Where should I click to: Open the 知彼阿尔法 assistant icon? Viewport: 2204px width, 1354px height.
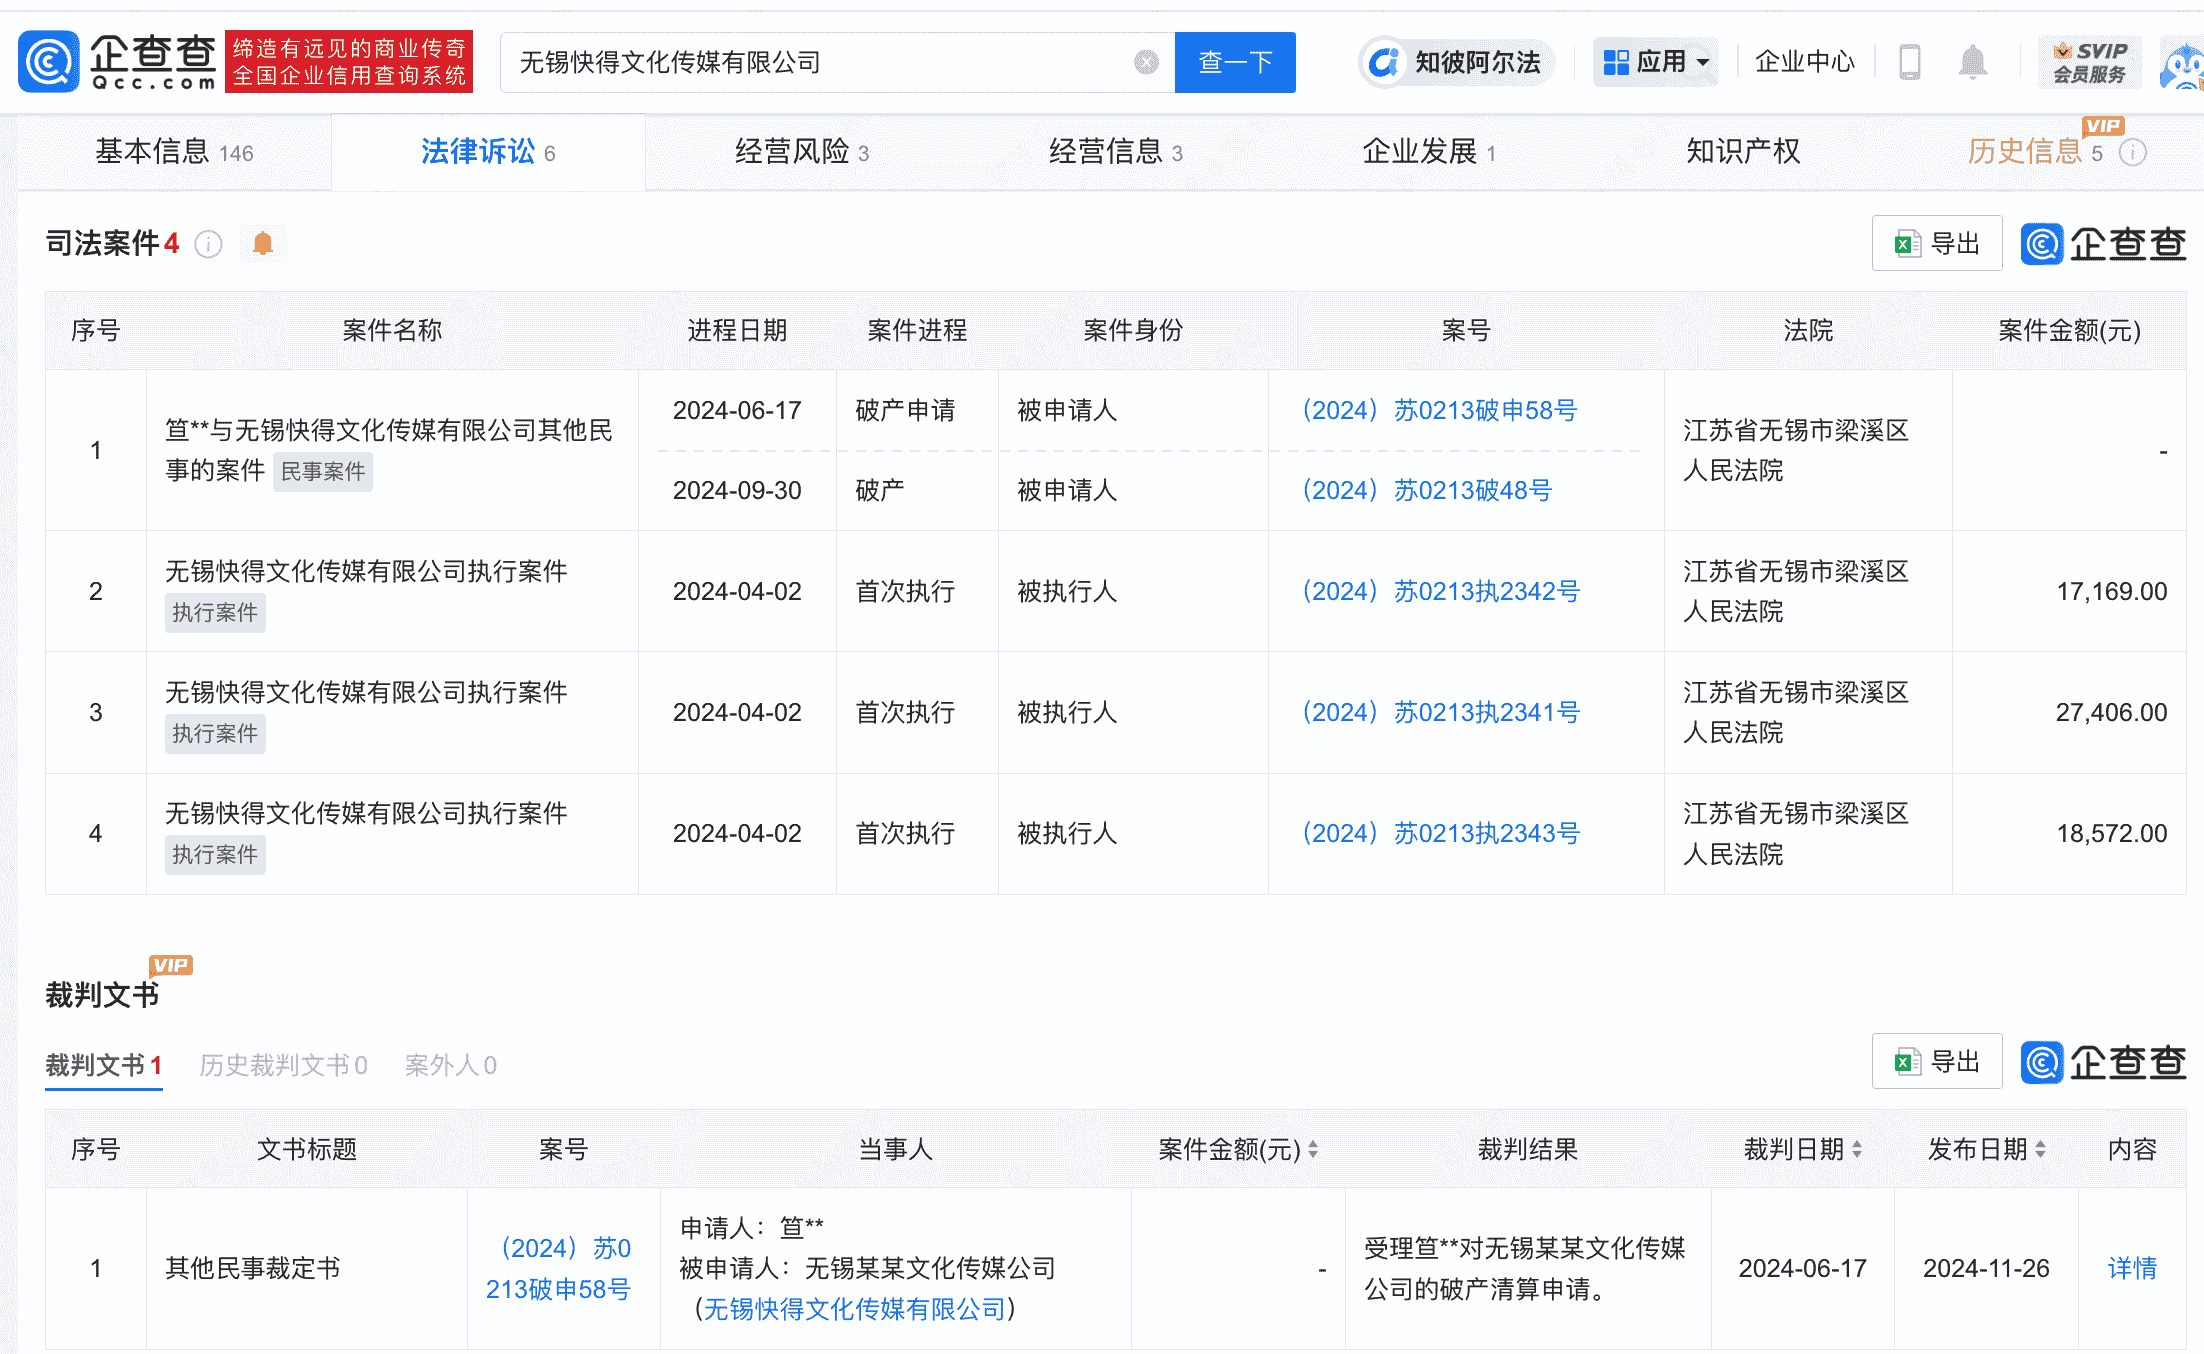[x=1384, y=62]
